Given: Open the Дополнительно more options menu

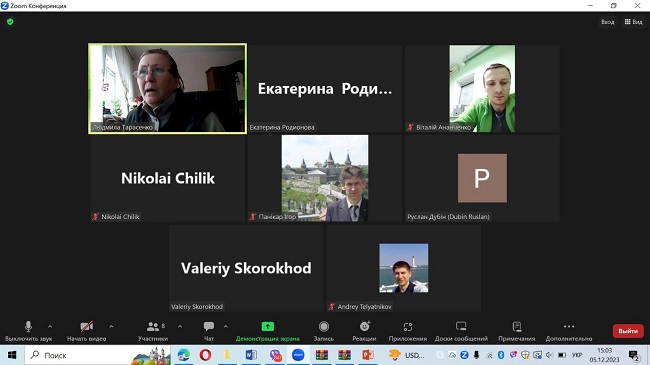Looking at the screenshot, I should pyautogui.click(x=569, y=331).
